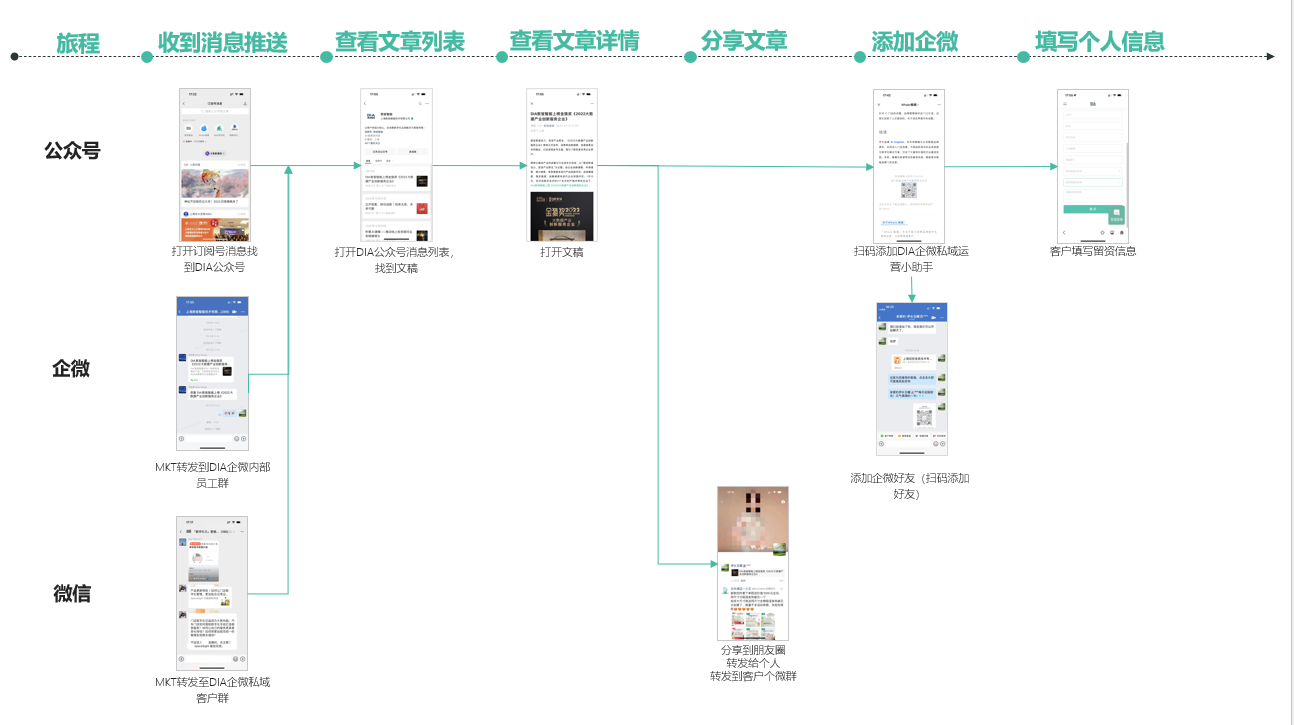Click the caption 打开DIA公众号消息列表,找到文稿

coord(394,260)
